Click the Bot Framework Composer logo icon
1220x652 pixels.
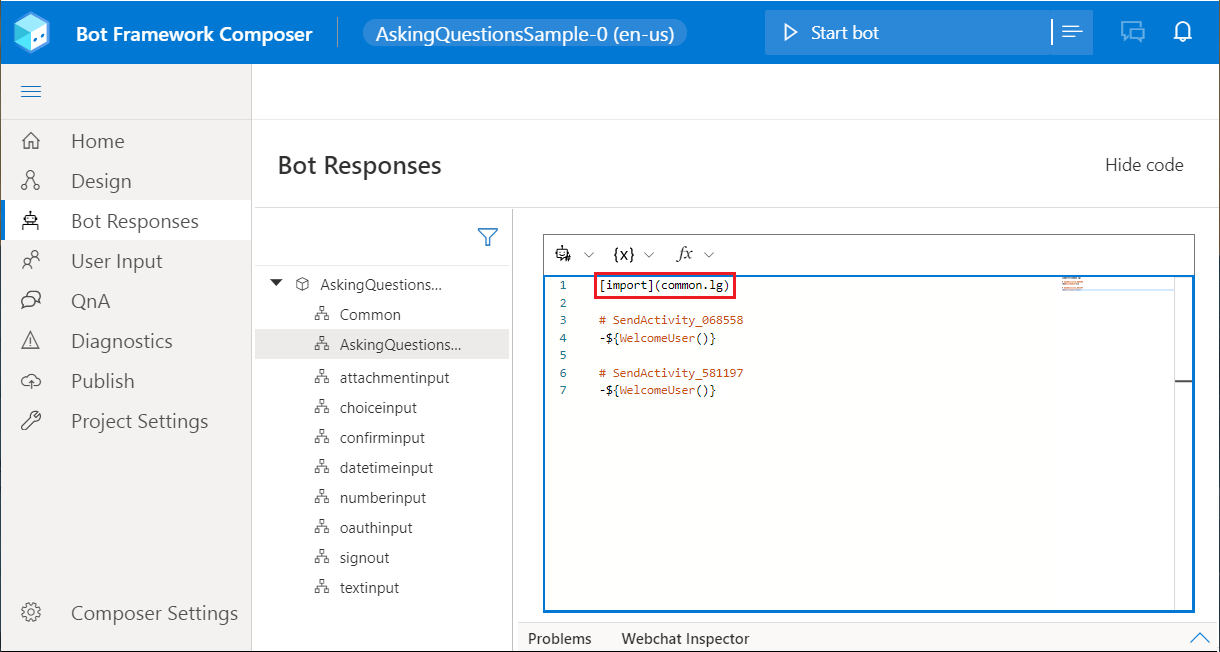point(33,33)
